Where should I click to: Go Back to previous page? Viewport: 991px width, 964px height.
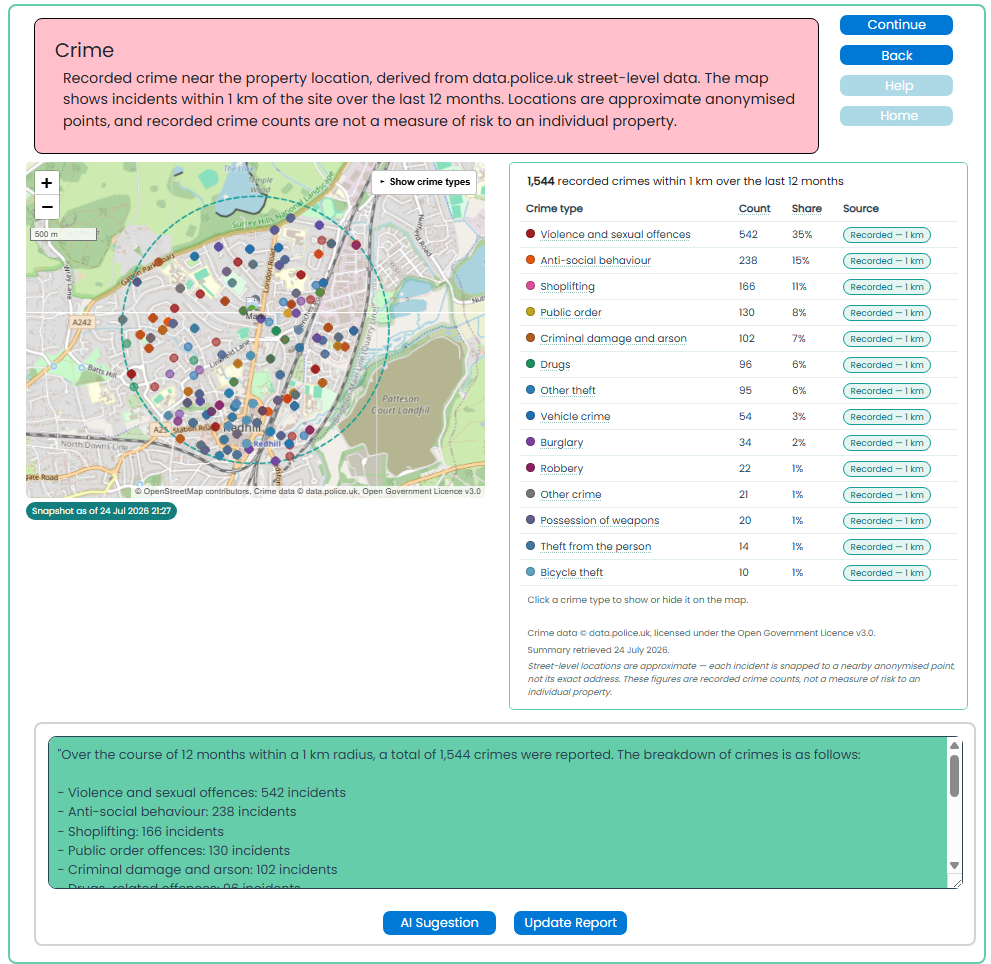[896, 56]
